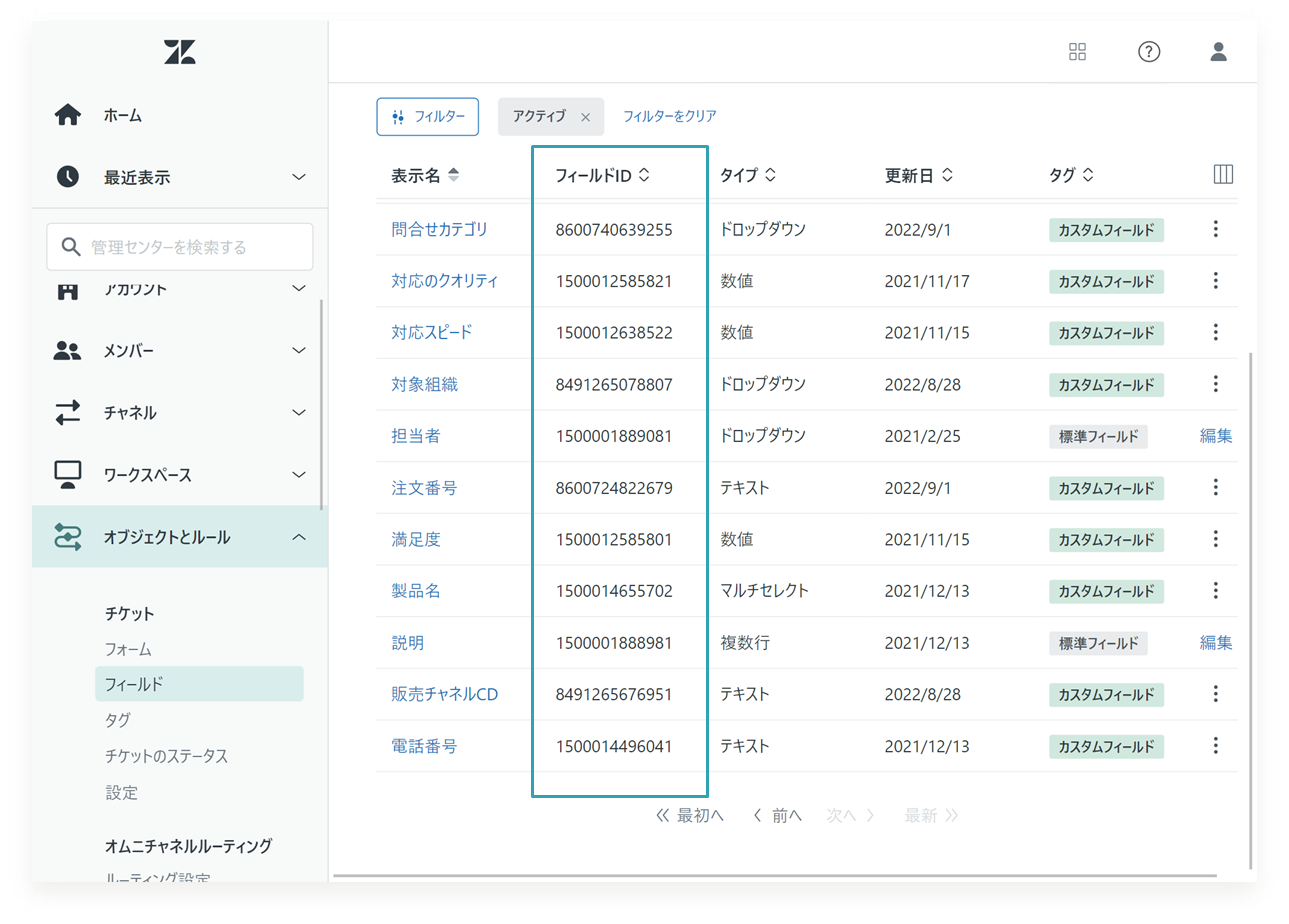Open the help question mark icon
This screenshot has width=1289, height=924.
pos(1149,52)
